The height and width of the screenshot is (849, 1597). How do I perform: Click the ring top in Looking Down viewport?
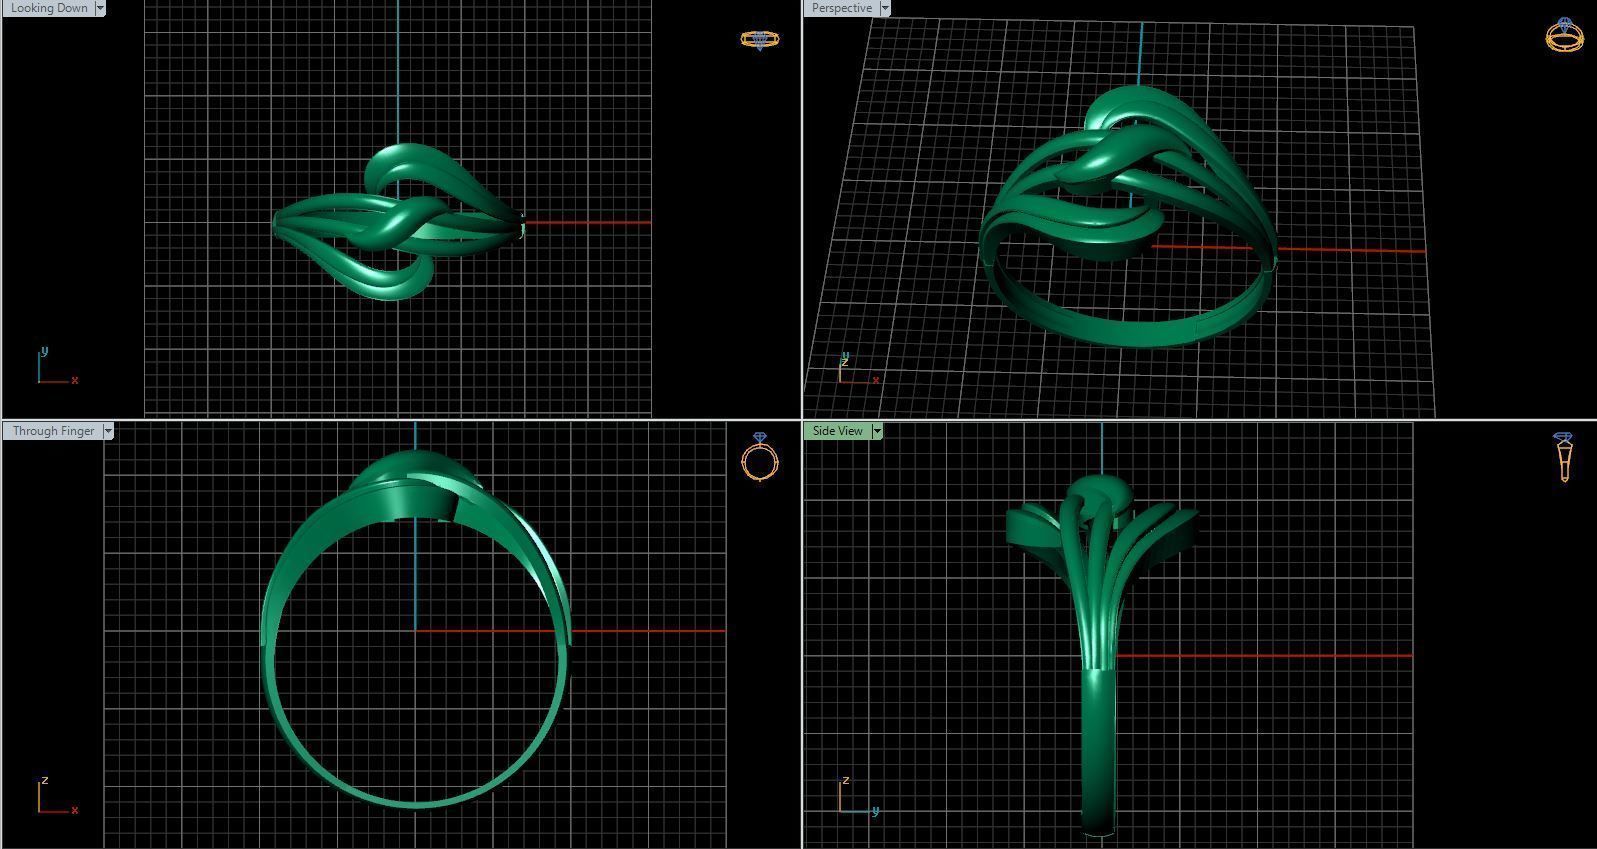398,222
